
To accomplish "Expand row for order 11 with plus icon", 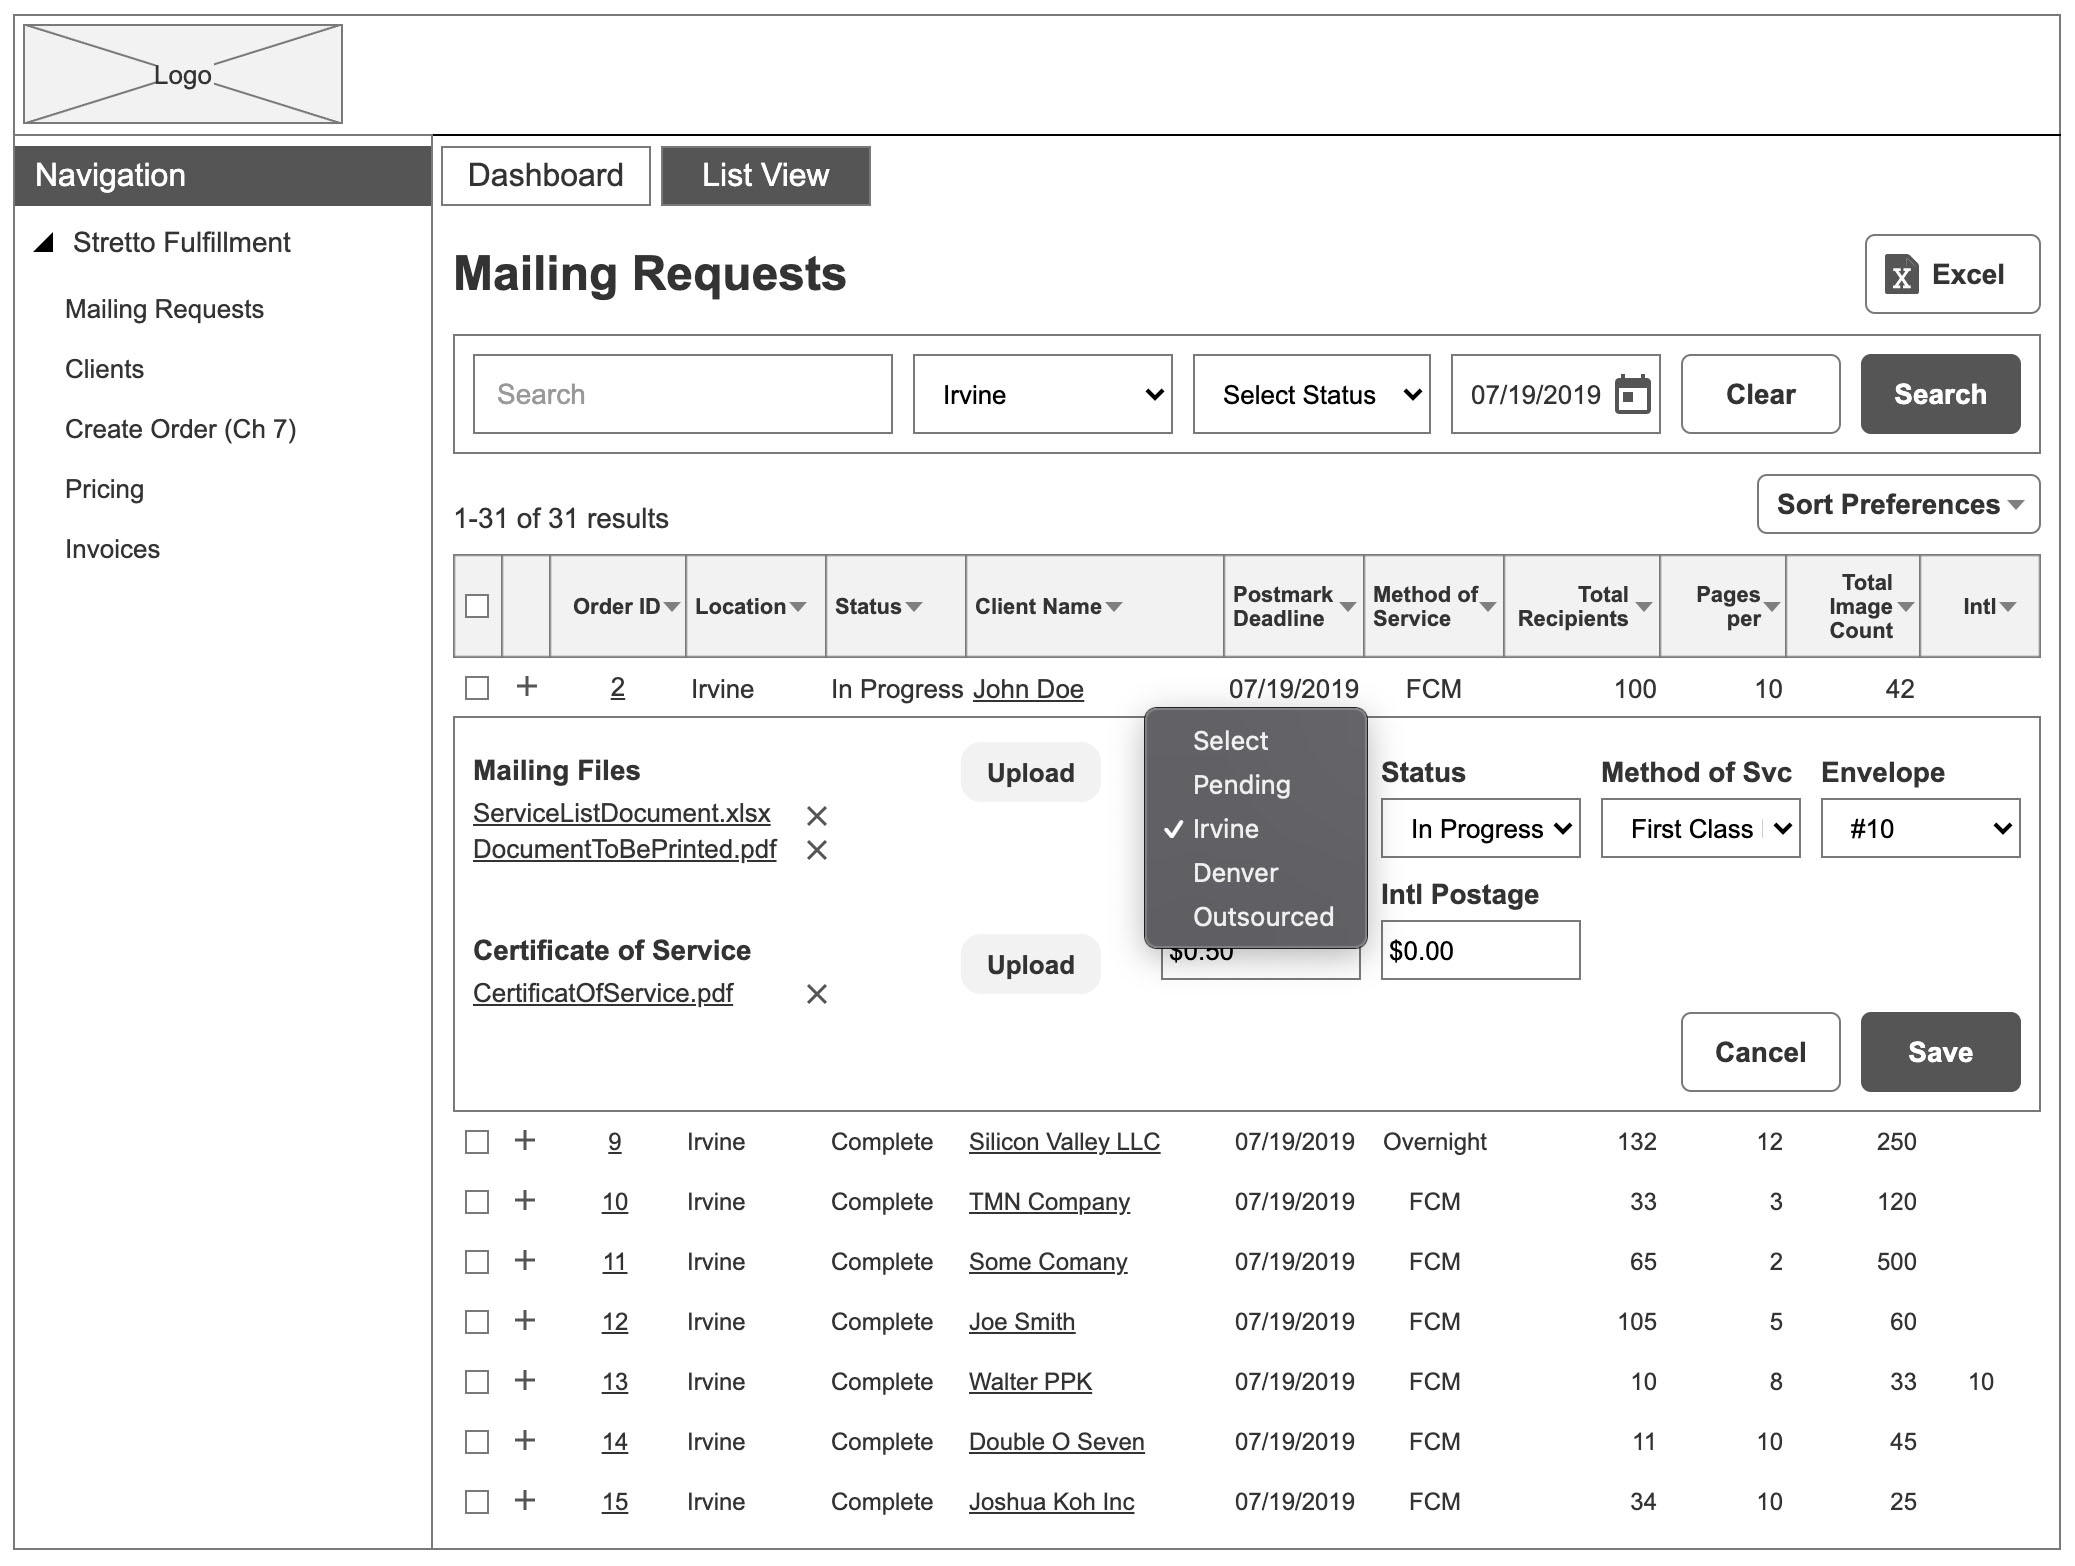I will click(x=524, y=1261).
